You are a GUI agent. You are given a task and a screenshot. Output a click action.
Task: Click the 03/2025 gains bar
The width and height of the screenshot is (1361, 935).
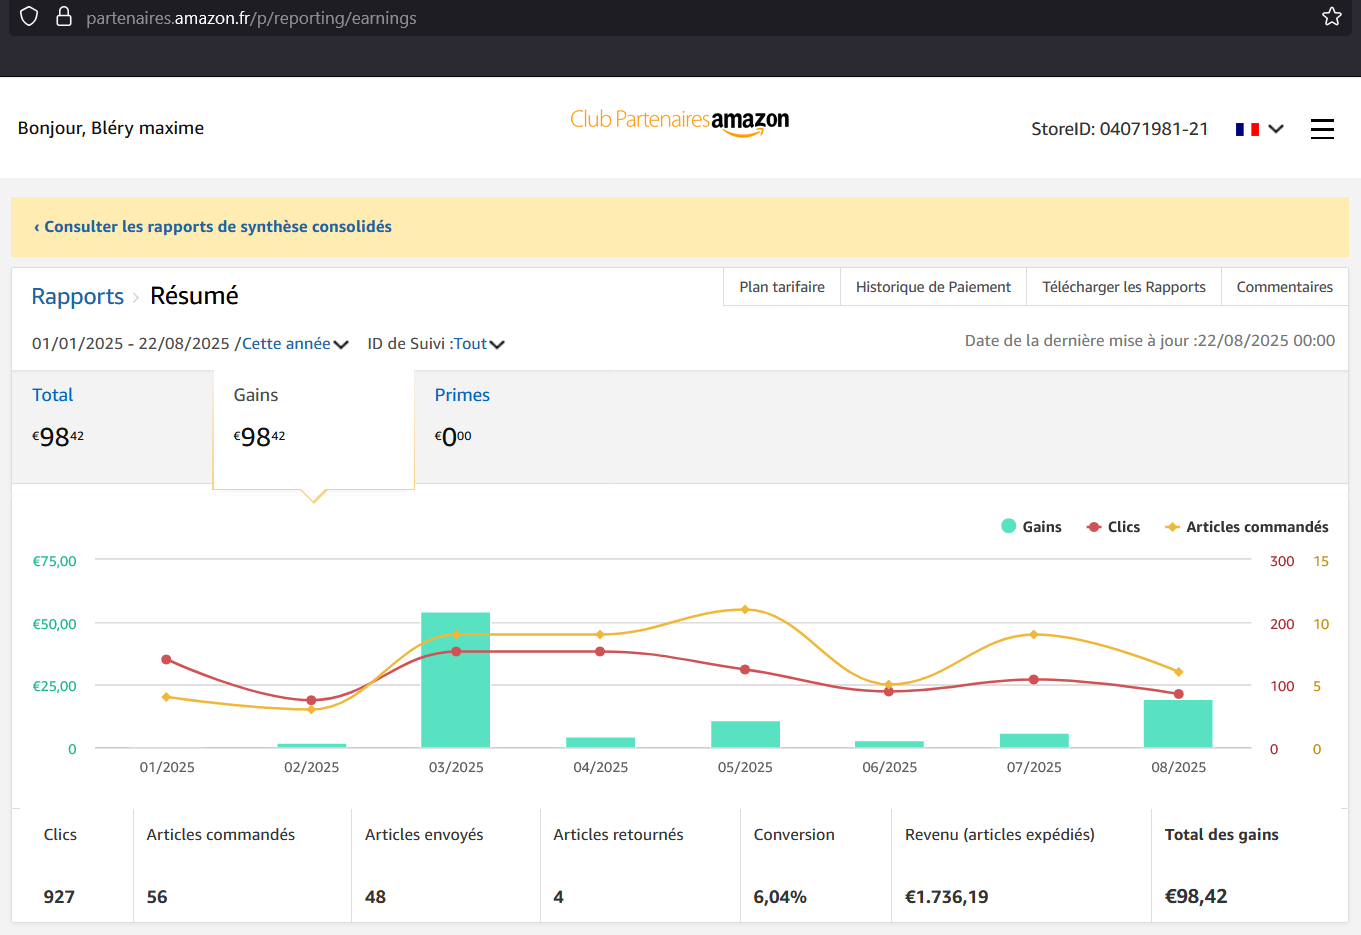point(456,680)
